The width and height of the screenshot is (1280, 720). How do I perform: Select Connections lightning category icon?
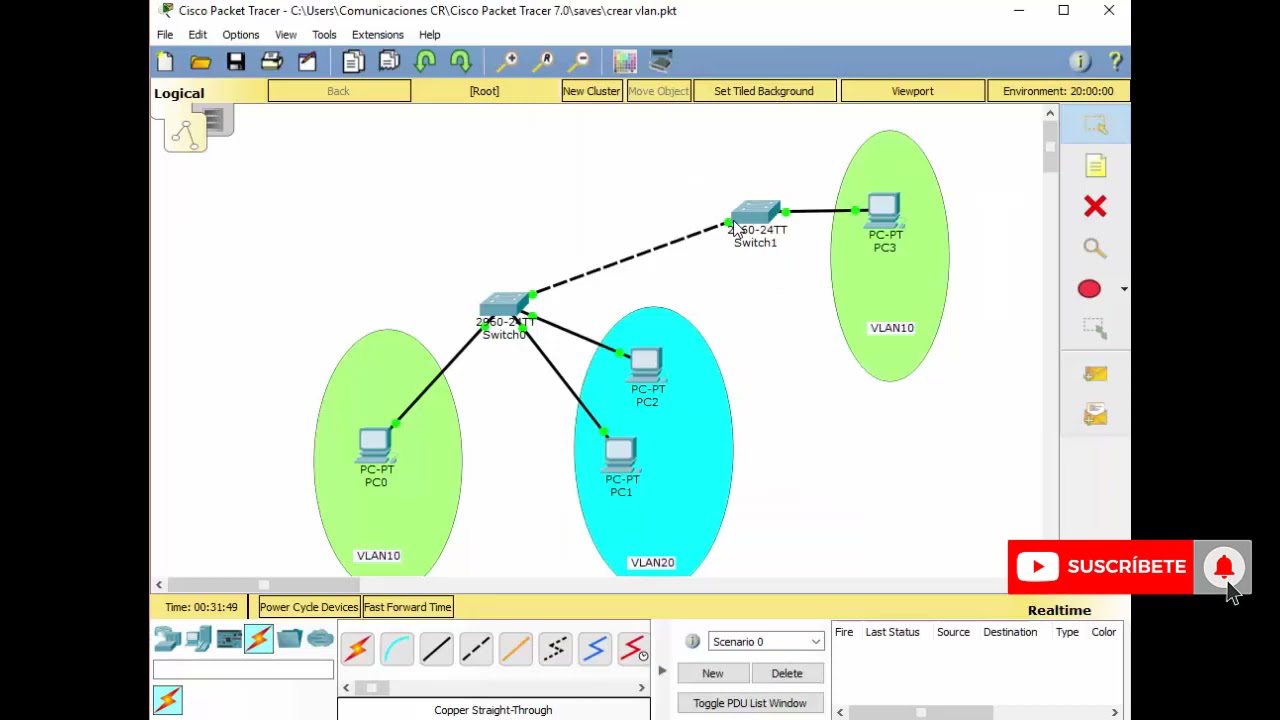pyautogui.click(x=259, y=638)
